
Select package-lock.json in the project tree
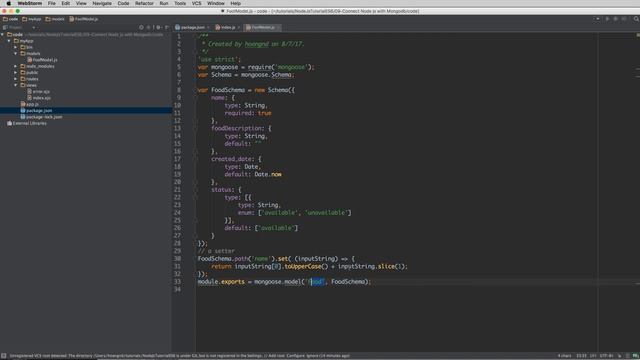click(41, 117)
